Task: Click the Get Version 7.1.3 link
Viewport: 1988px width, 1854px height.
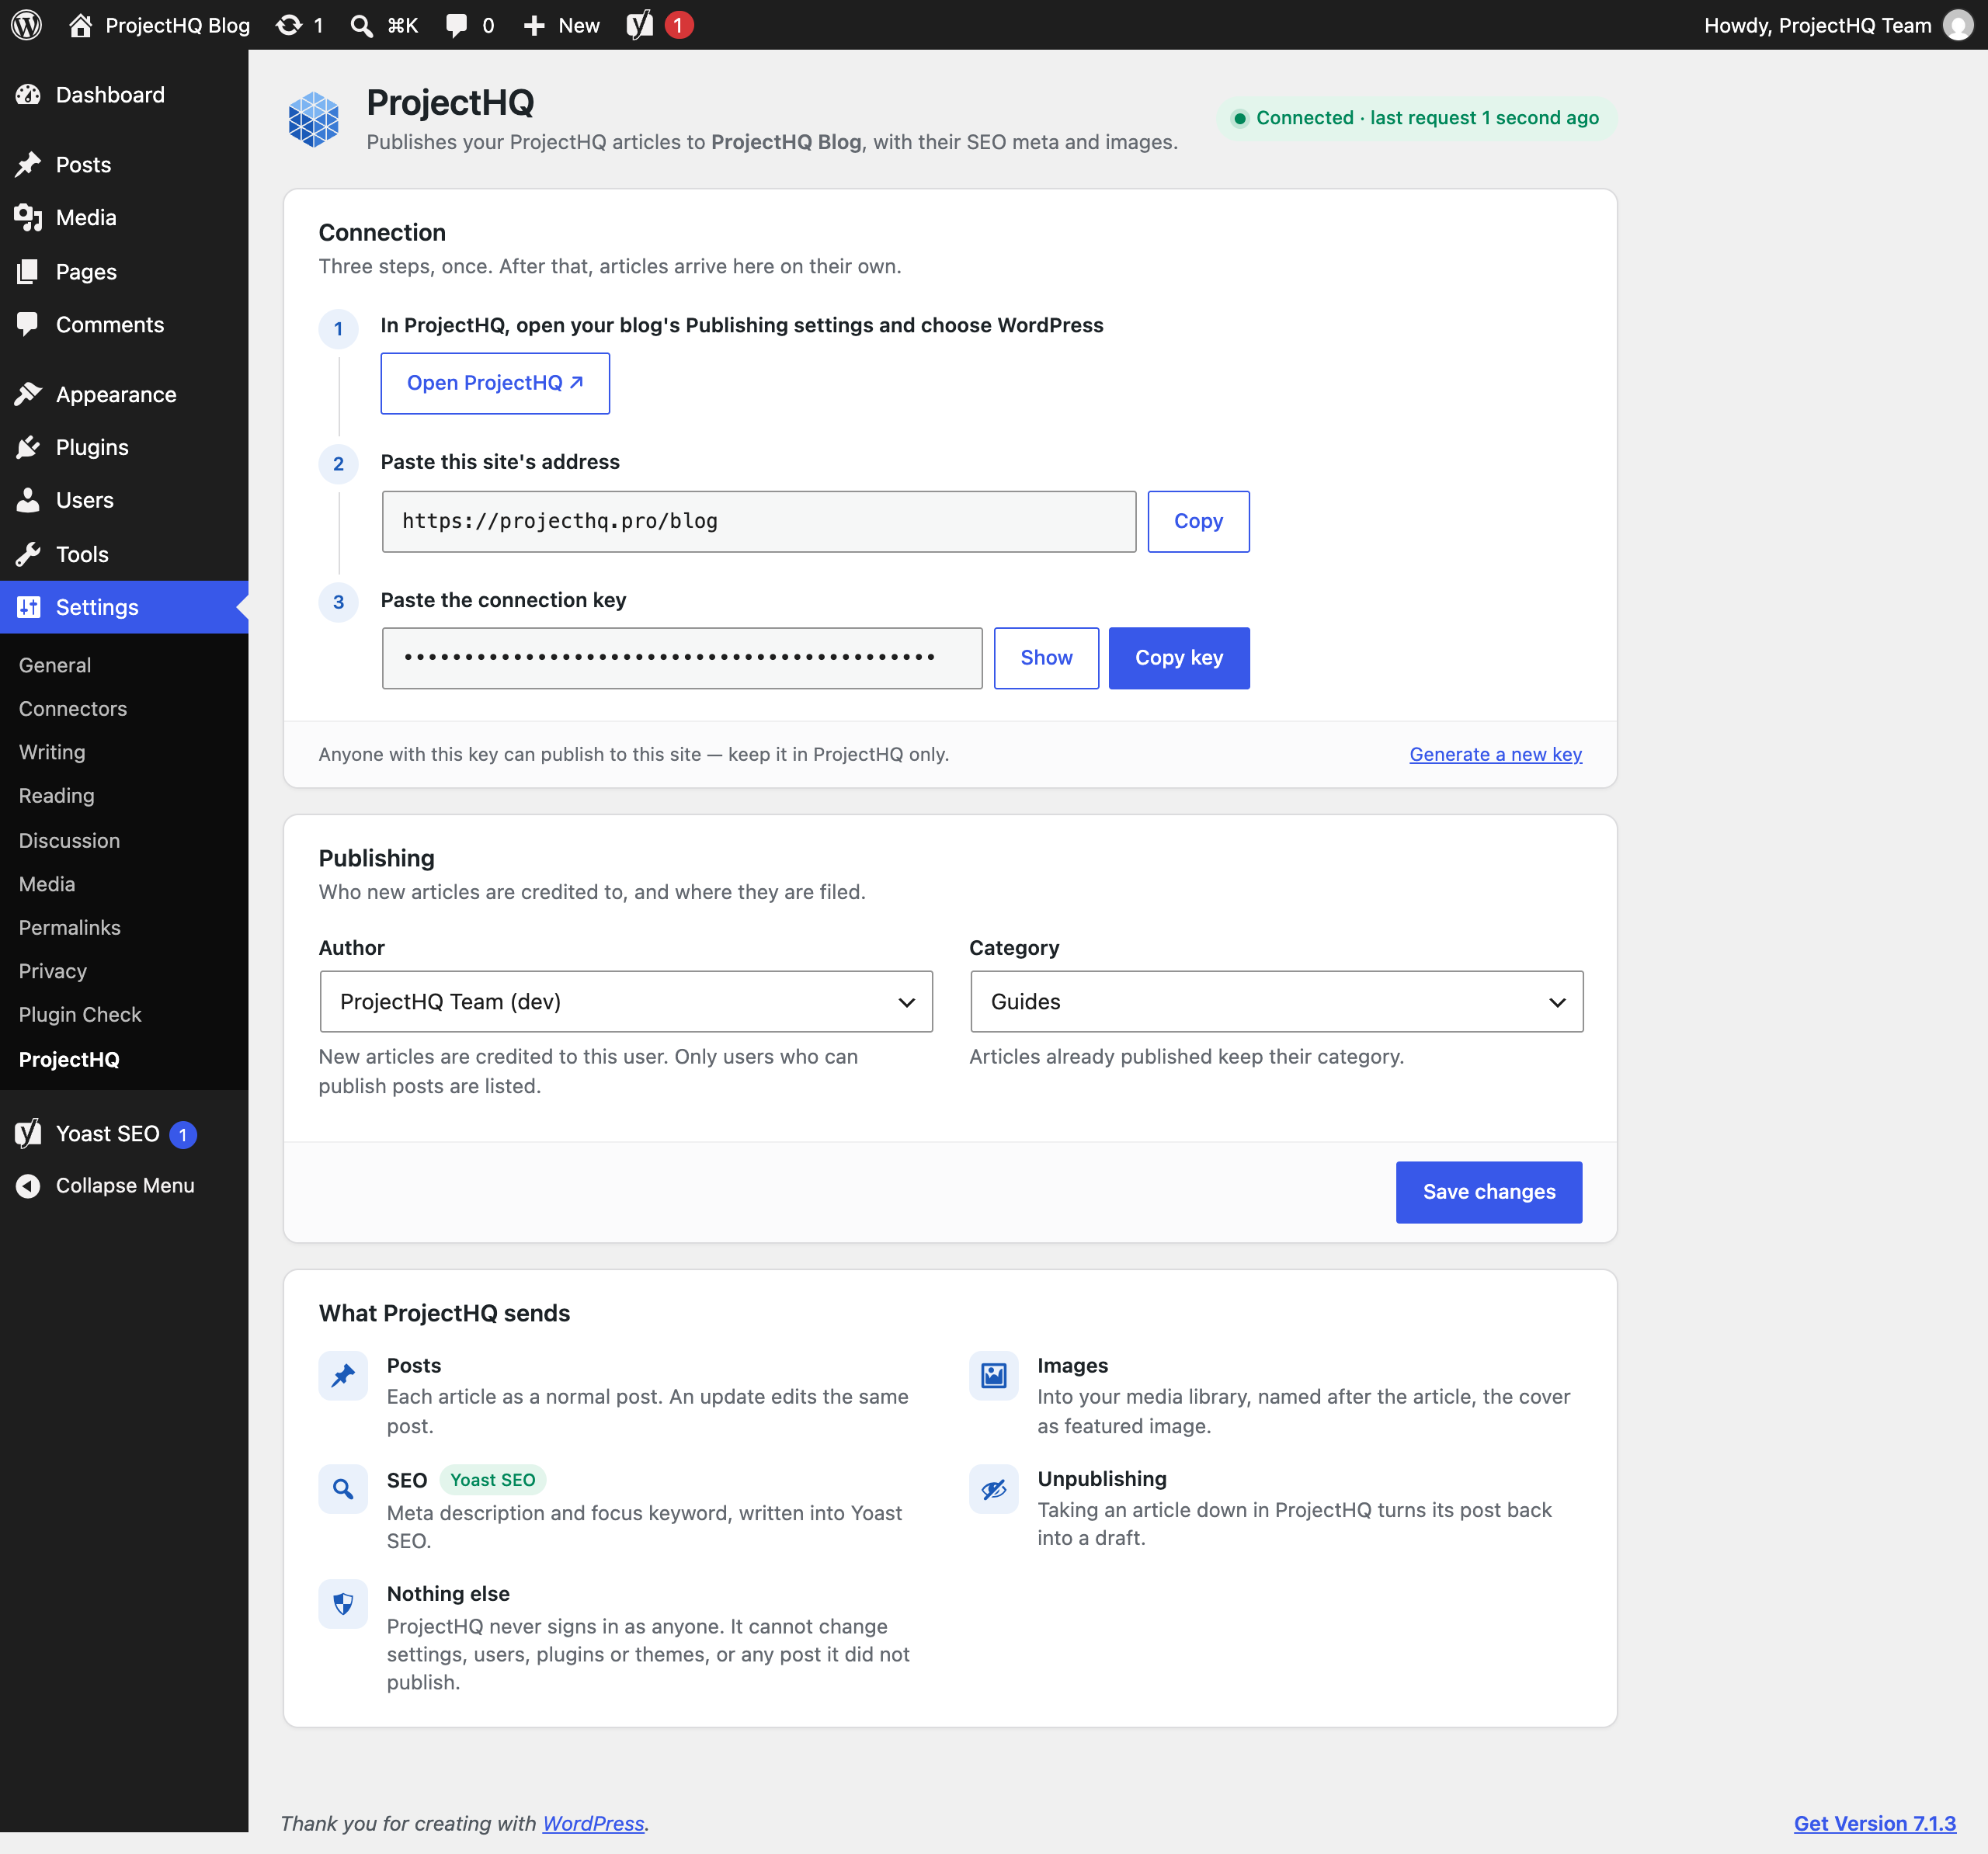Action: click(1874, 1823)
